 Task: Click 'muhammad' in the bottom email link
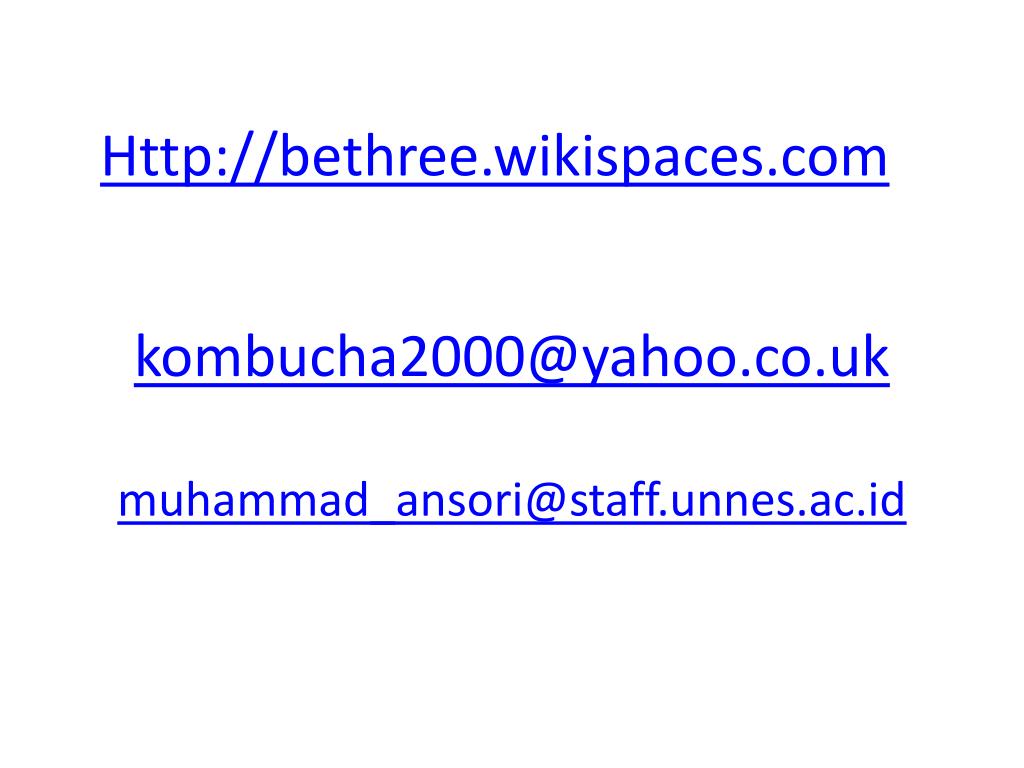pyautogui.click(x=243, y=501)
